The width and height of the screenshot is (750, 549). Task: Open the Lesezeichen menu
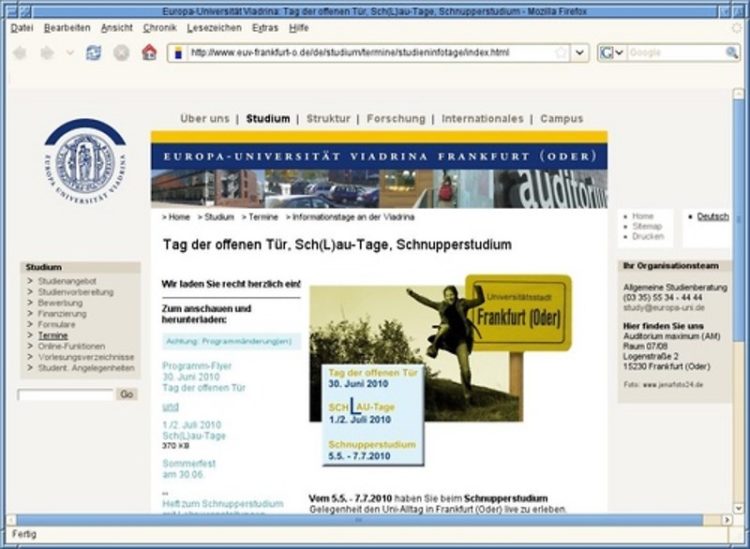point(214,28)
